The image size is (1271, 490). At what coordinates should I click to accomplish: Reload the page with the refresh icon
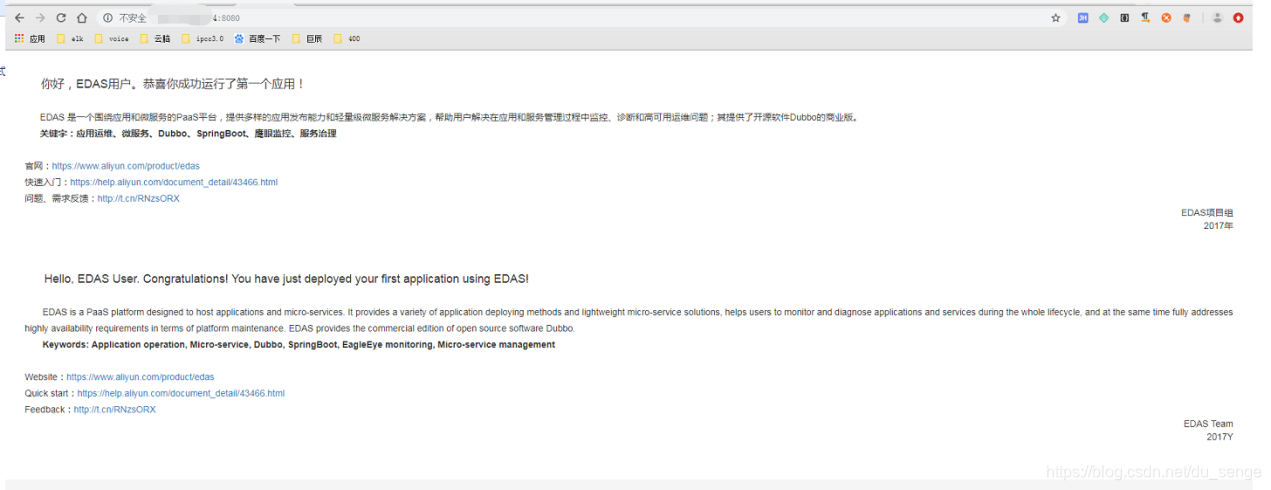tap(61, 18)
